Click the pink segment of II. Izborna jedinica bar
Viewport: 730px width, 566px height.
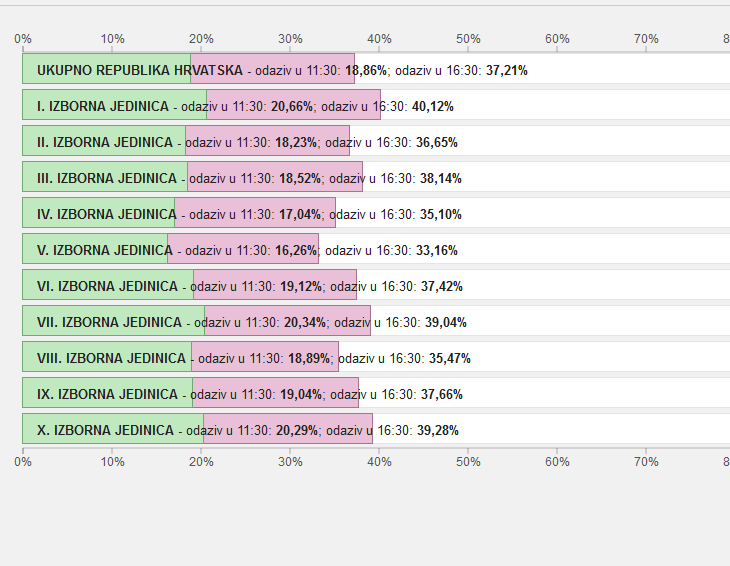click(x=267, y=141)
